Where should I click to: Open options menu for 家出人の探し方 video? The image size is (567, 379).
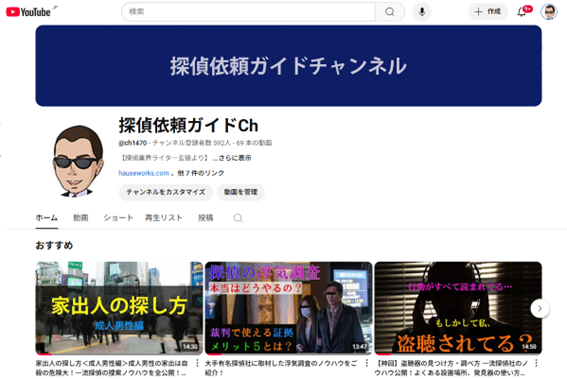(x=197, y=363)
